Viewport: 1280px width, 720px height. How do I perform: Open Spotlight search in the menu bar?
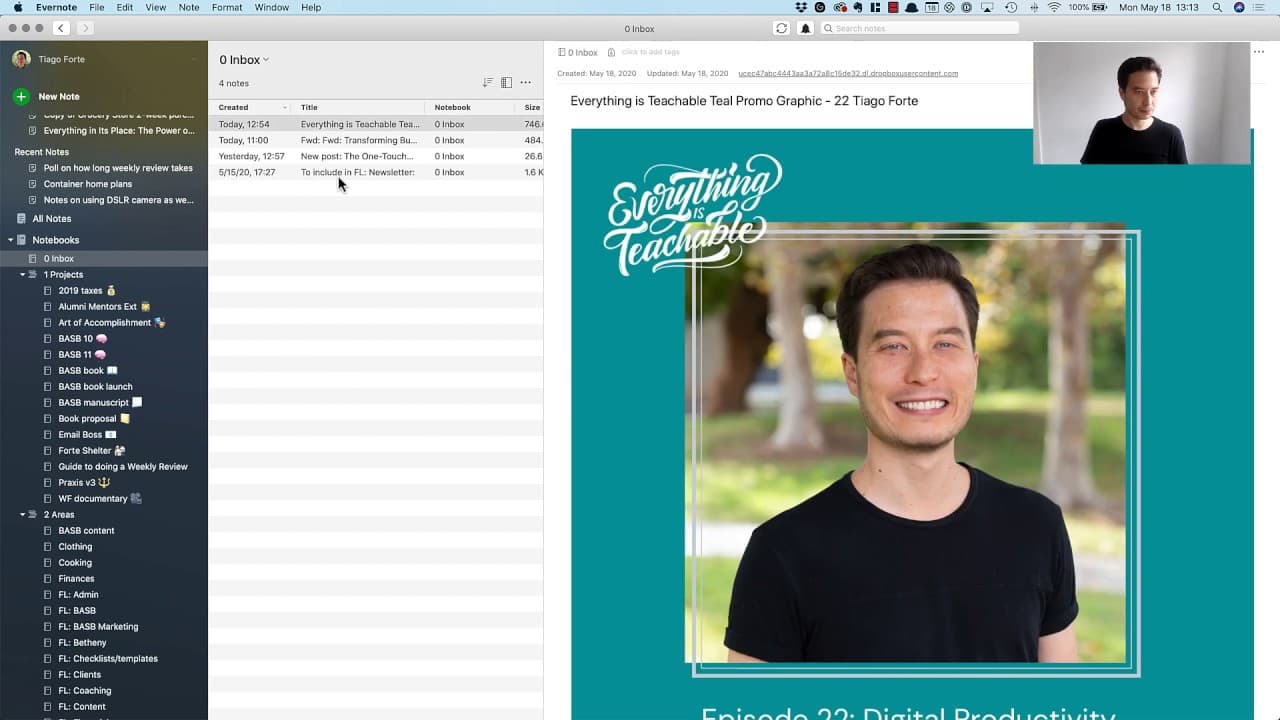tap(1217, 7)
